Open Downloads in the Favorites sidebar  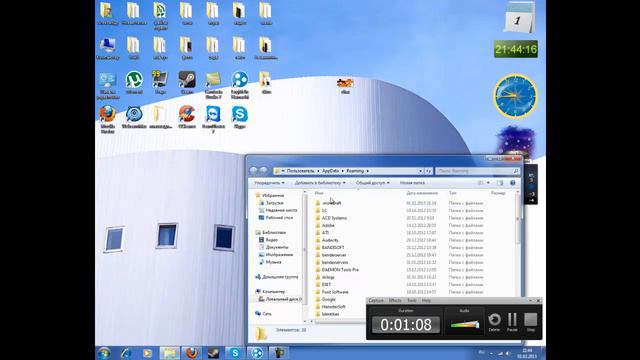(x=274, y=203)
